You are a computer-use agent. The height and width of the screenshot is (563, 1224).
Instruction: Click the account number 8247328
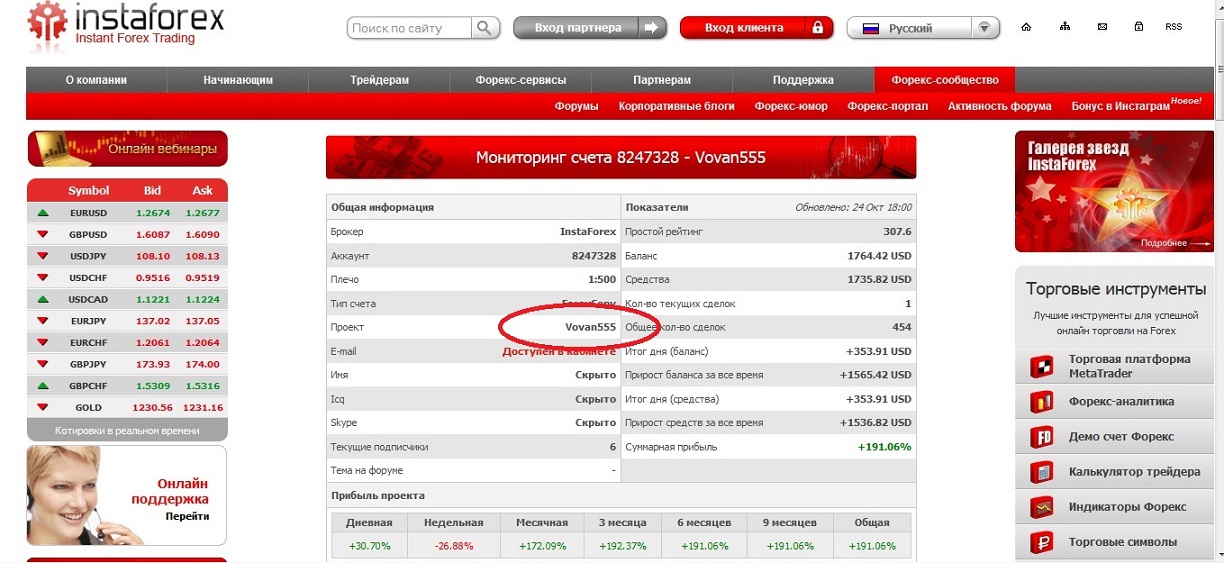(593, 256)
